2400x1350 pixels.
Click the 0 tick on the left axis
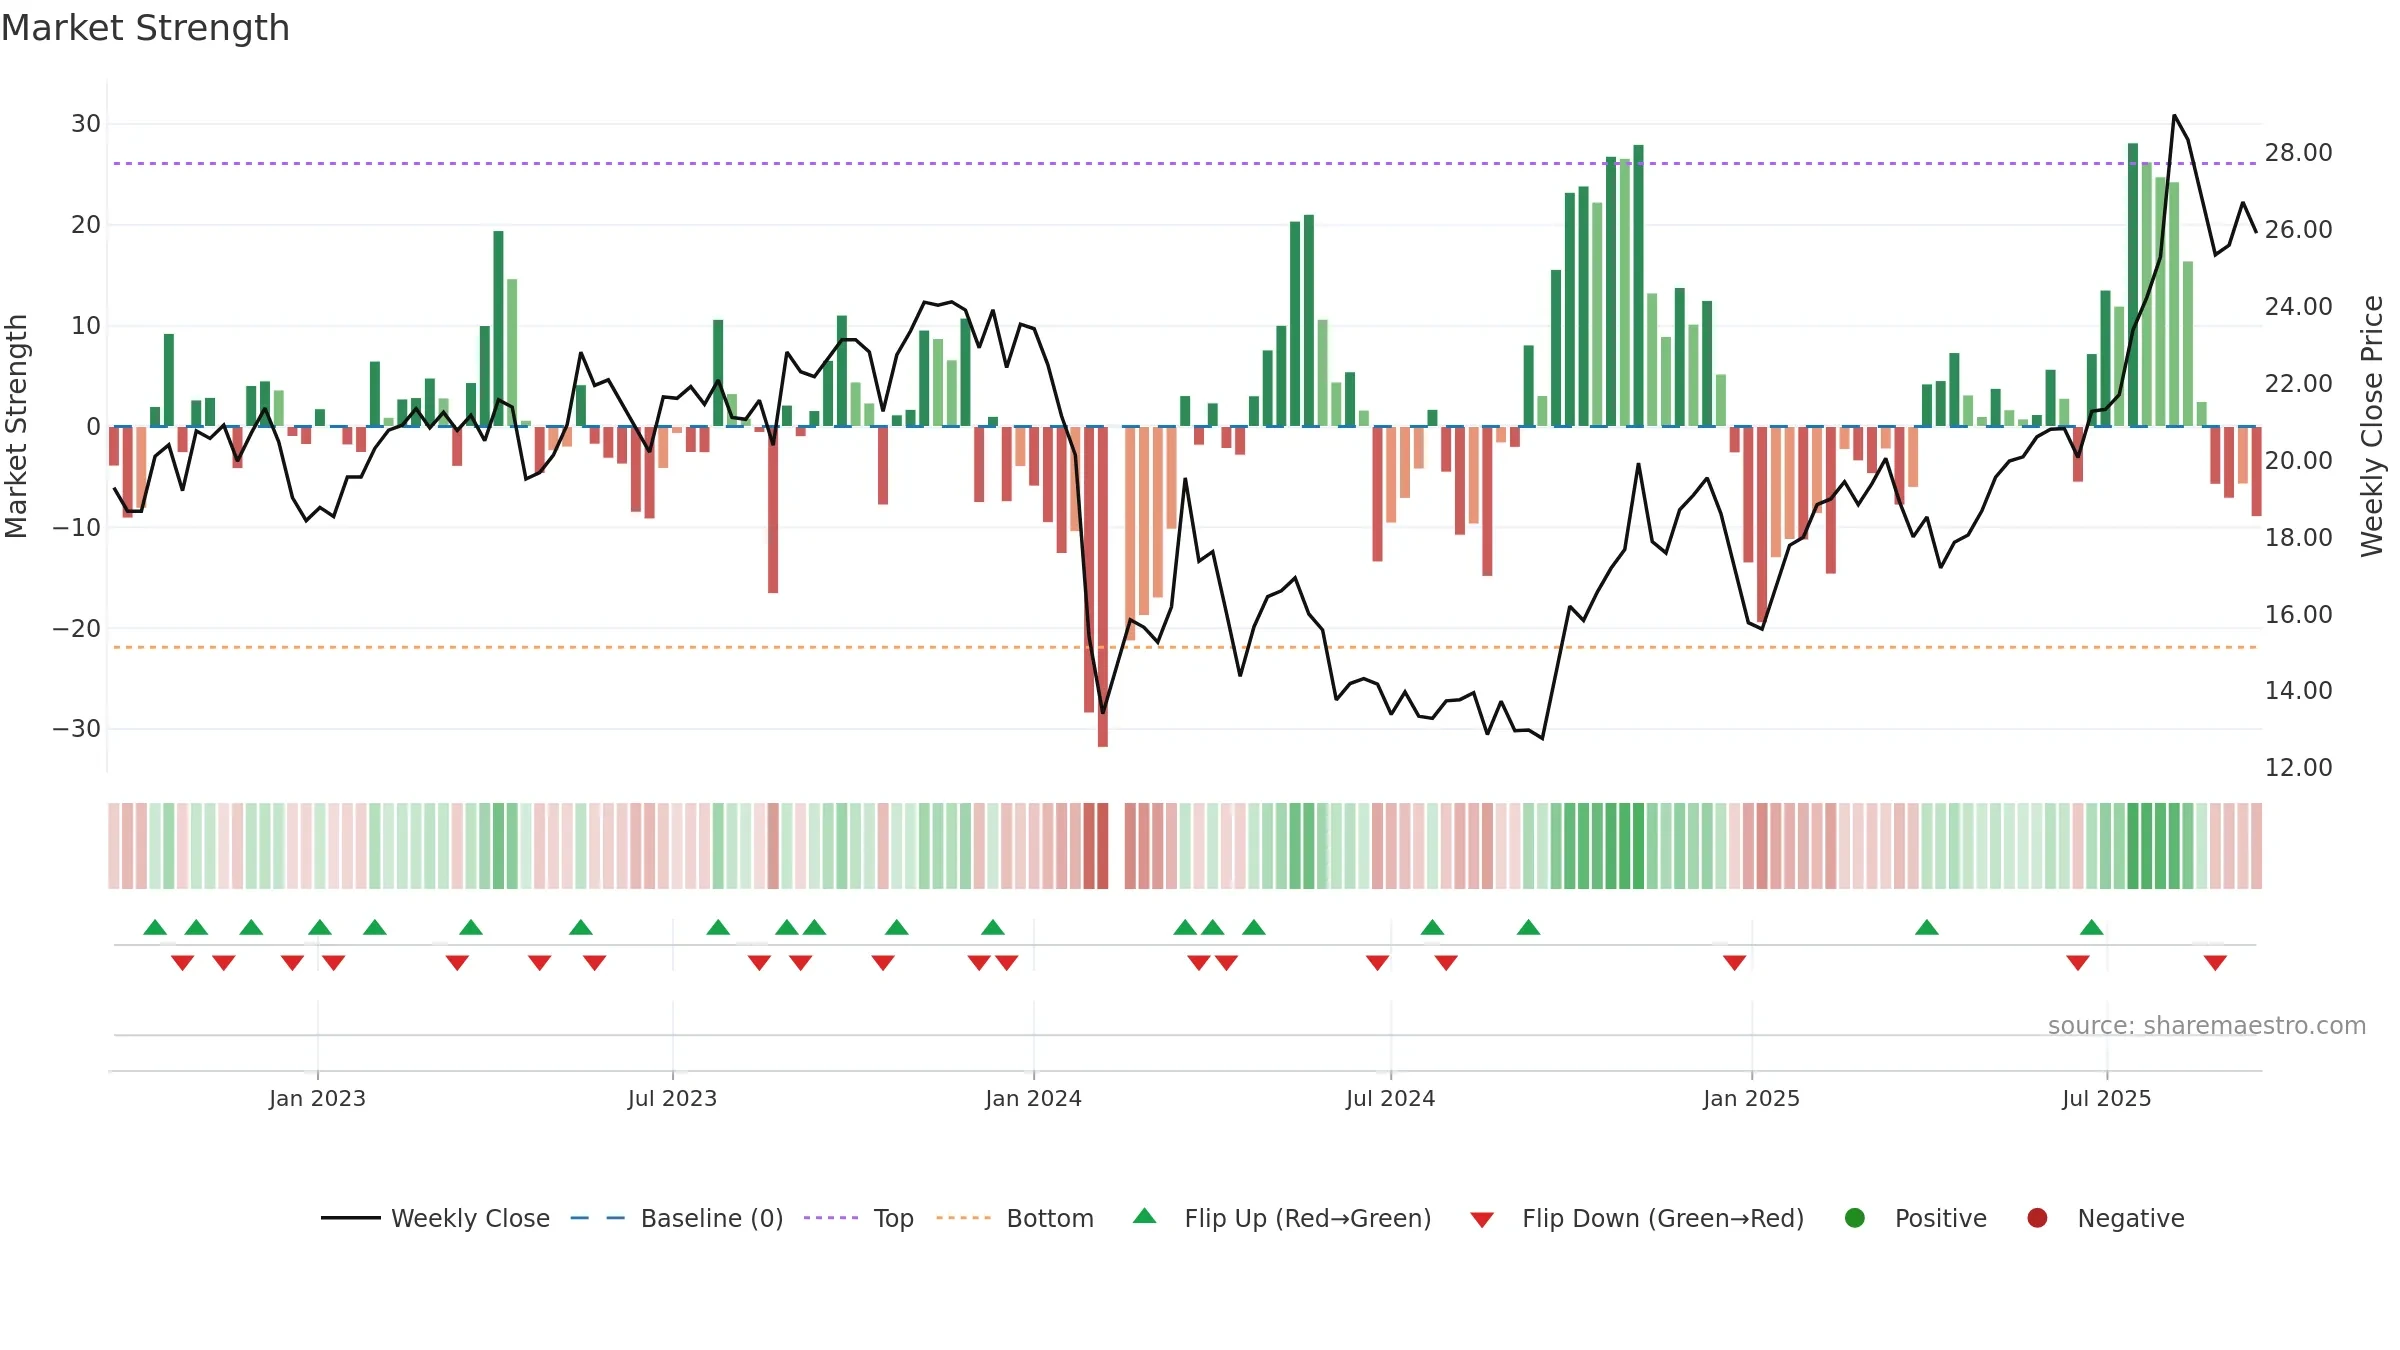click(x=93, y=427)
